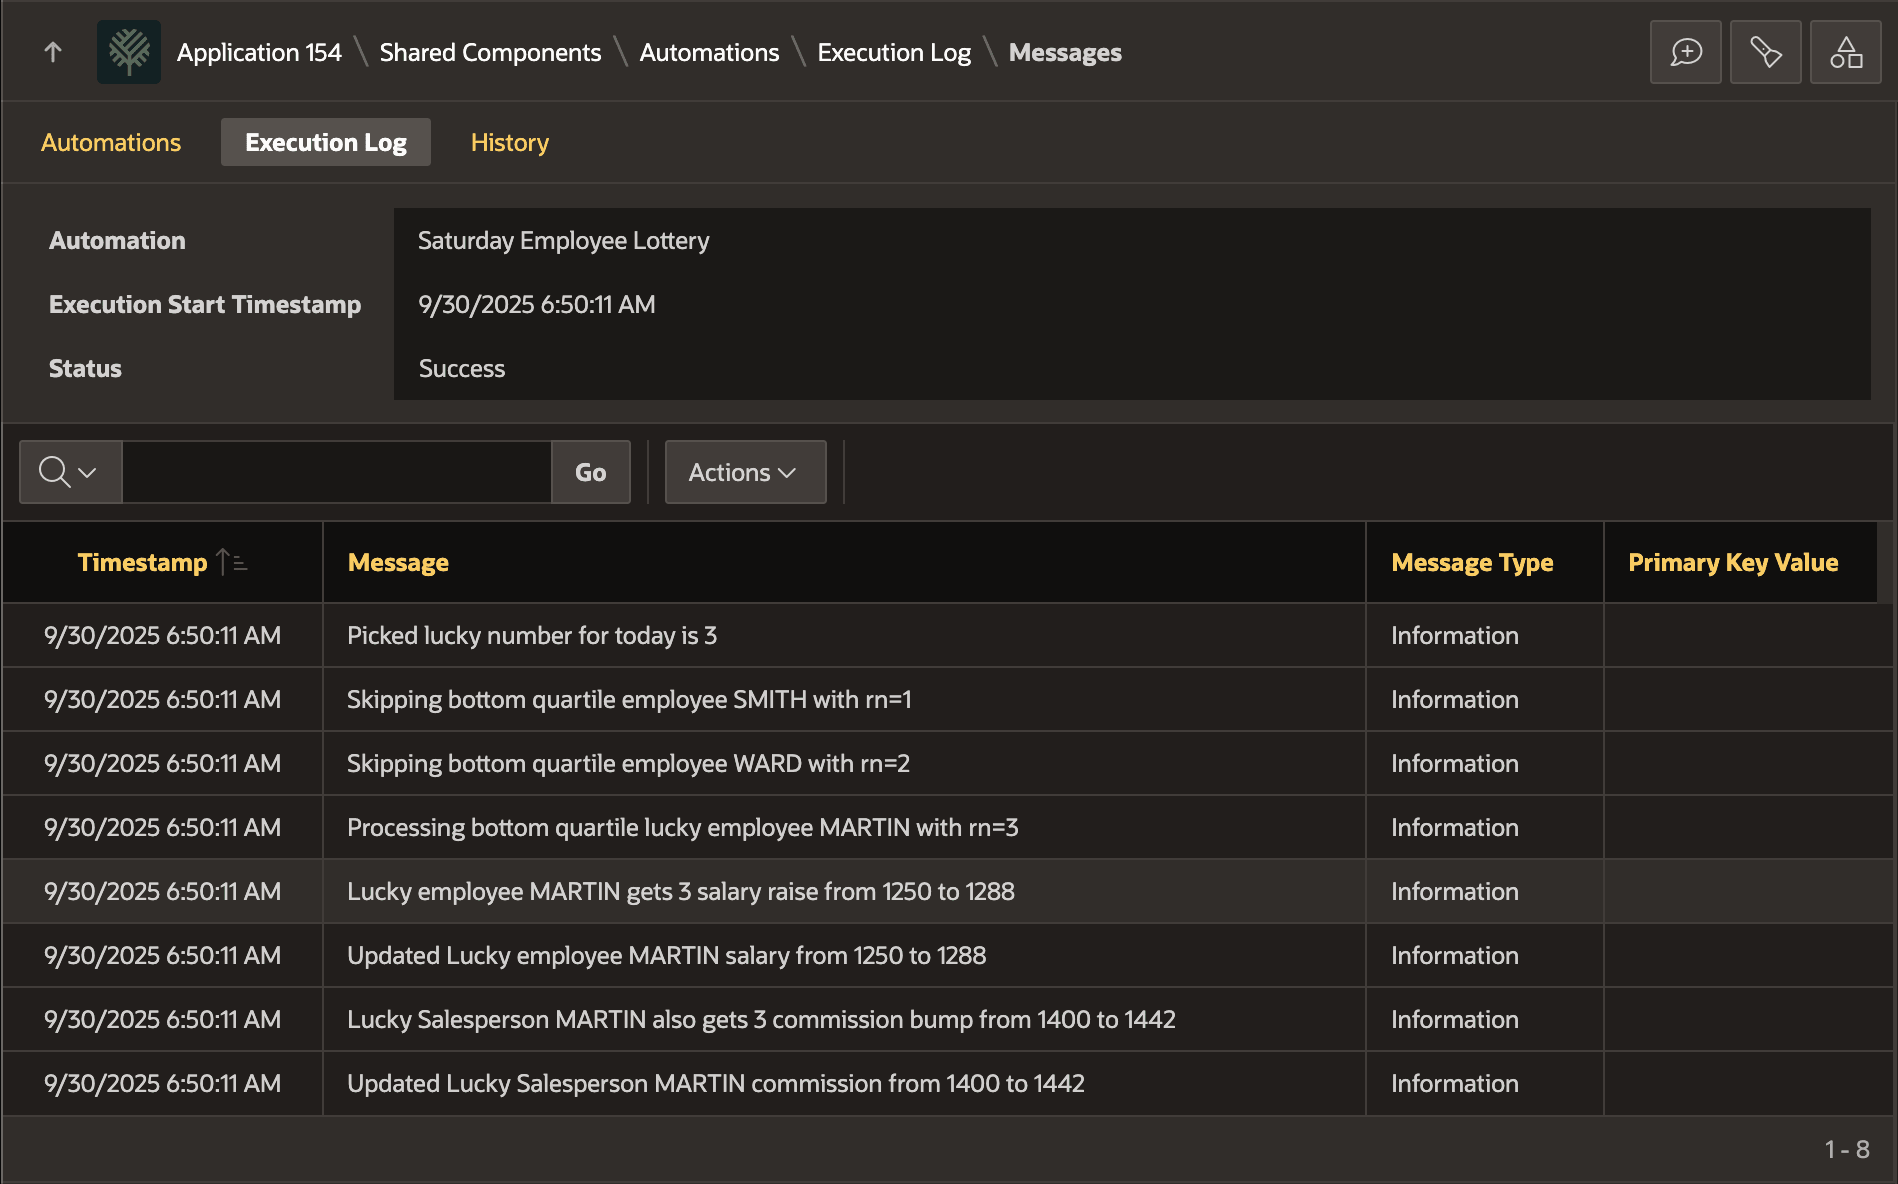This screenshot has width=1898, height=1184.
Task: Click the Timestamp sort ascending icon
Action: [x=232, y=562]
